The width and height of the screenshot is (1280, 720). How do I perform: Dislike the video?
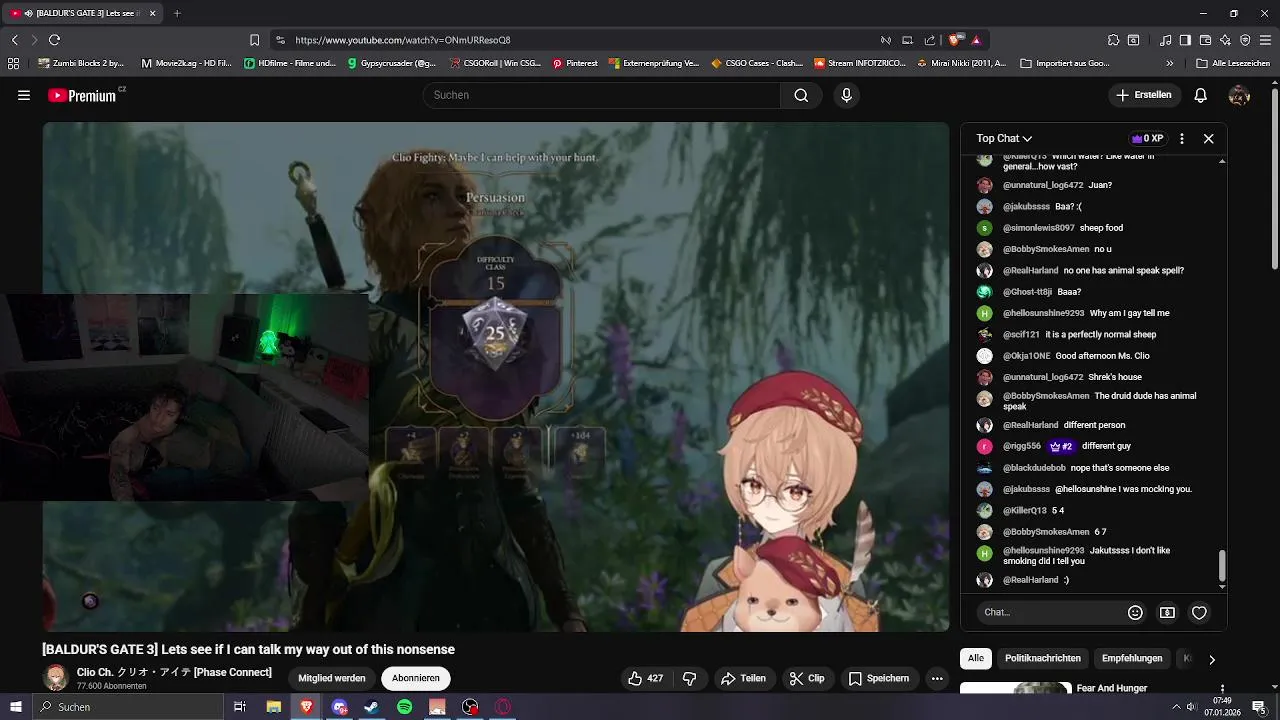pyautogui.click(x=689, y=678)
